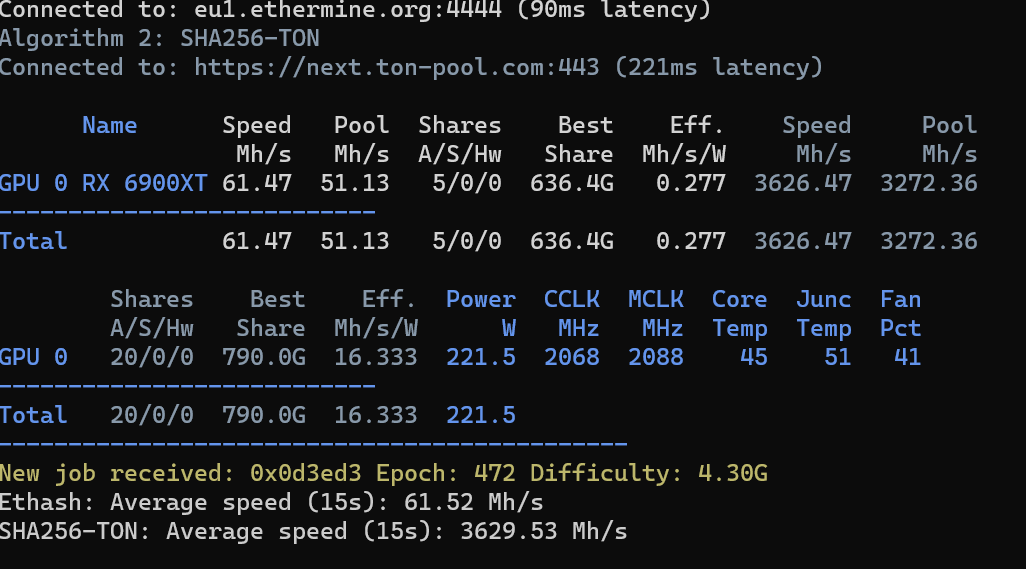Click the 20/0/0 shares in GPU 0 row

click(152, 357)
